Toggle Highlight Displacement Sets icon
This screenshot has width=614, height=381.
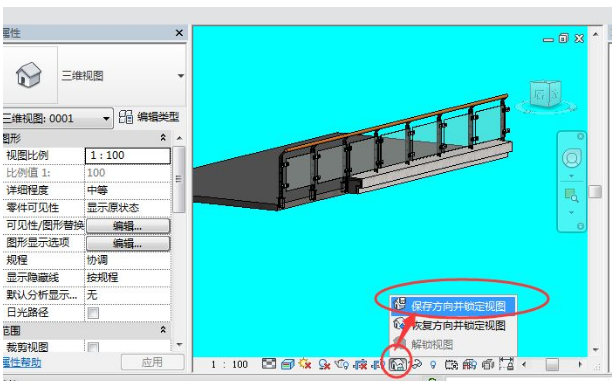[488, 365]
